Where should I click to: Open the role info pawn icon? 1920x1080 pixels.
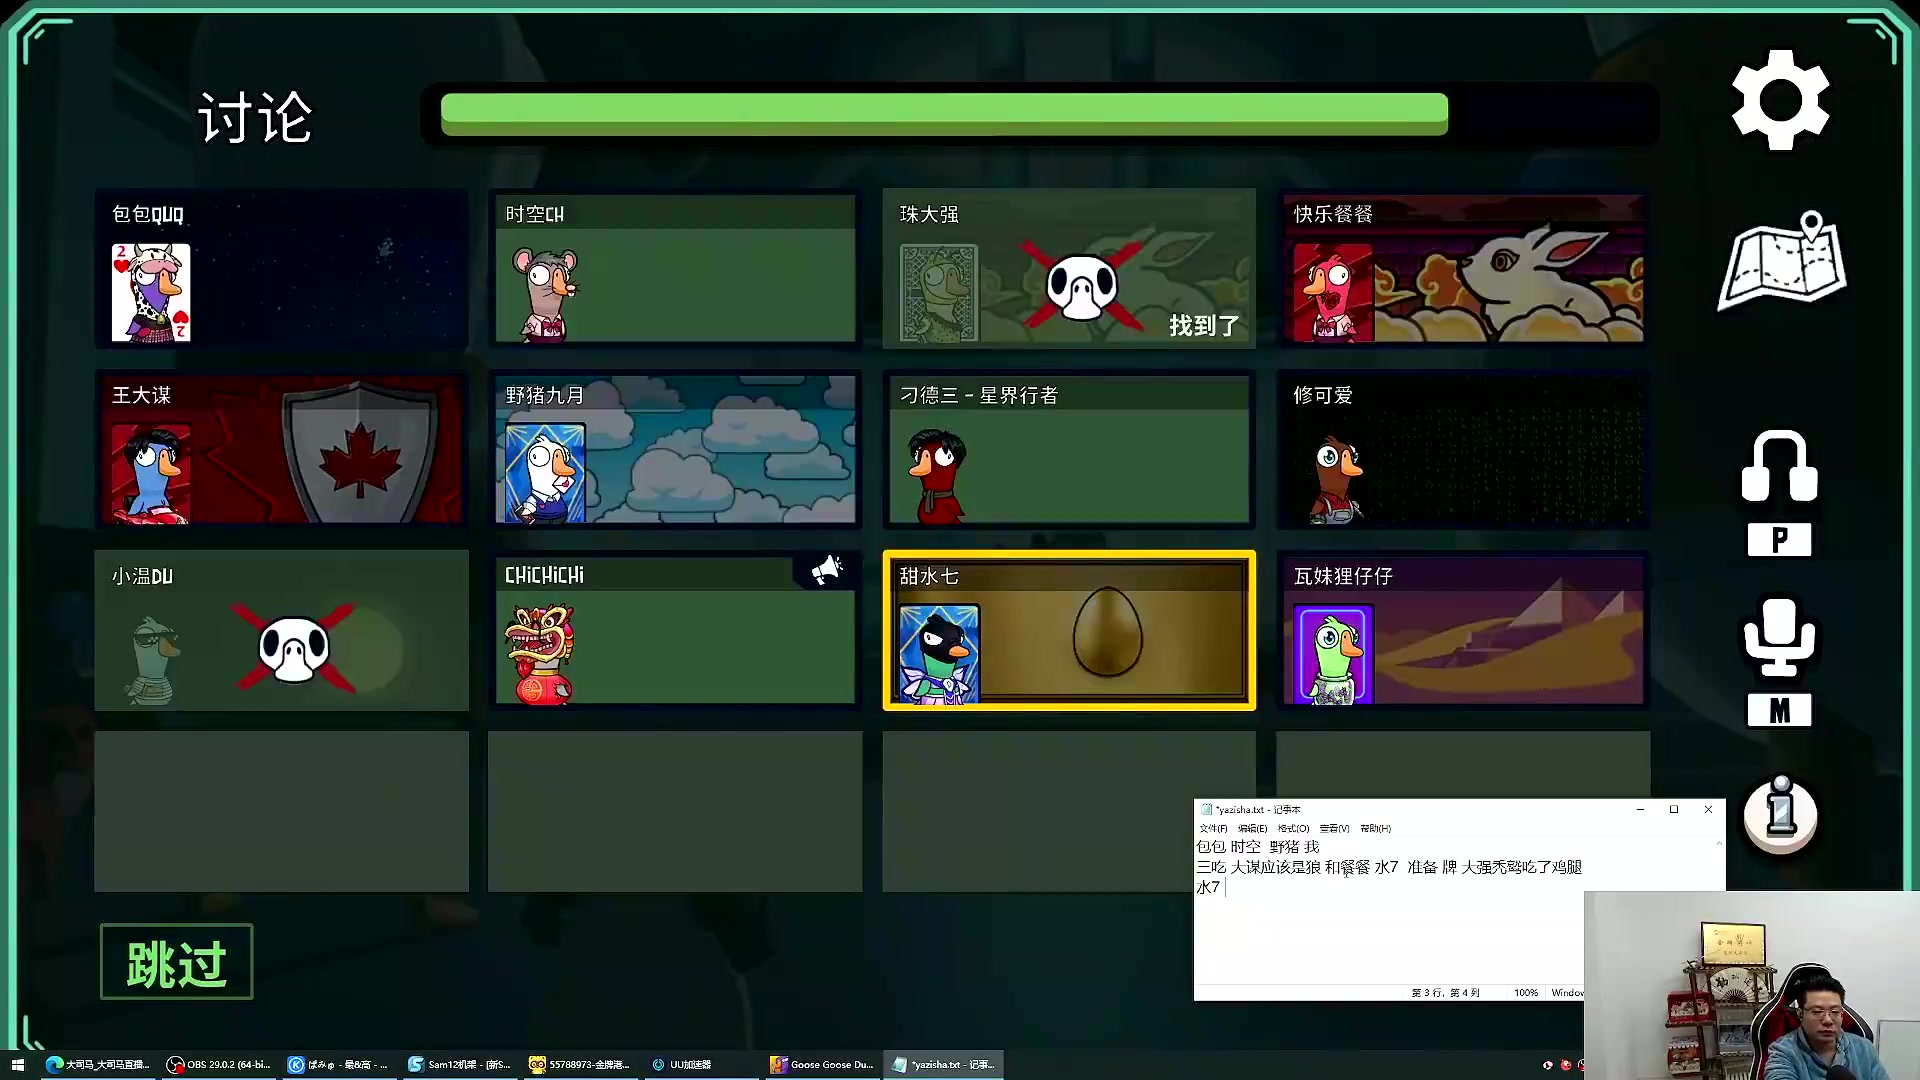pyautogui.click(x=1780, y=815)
